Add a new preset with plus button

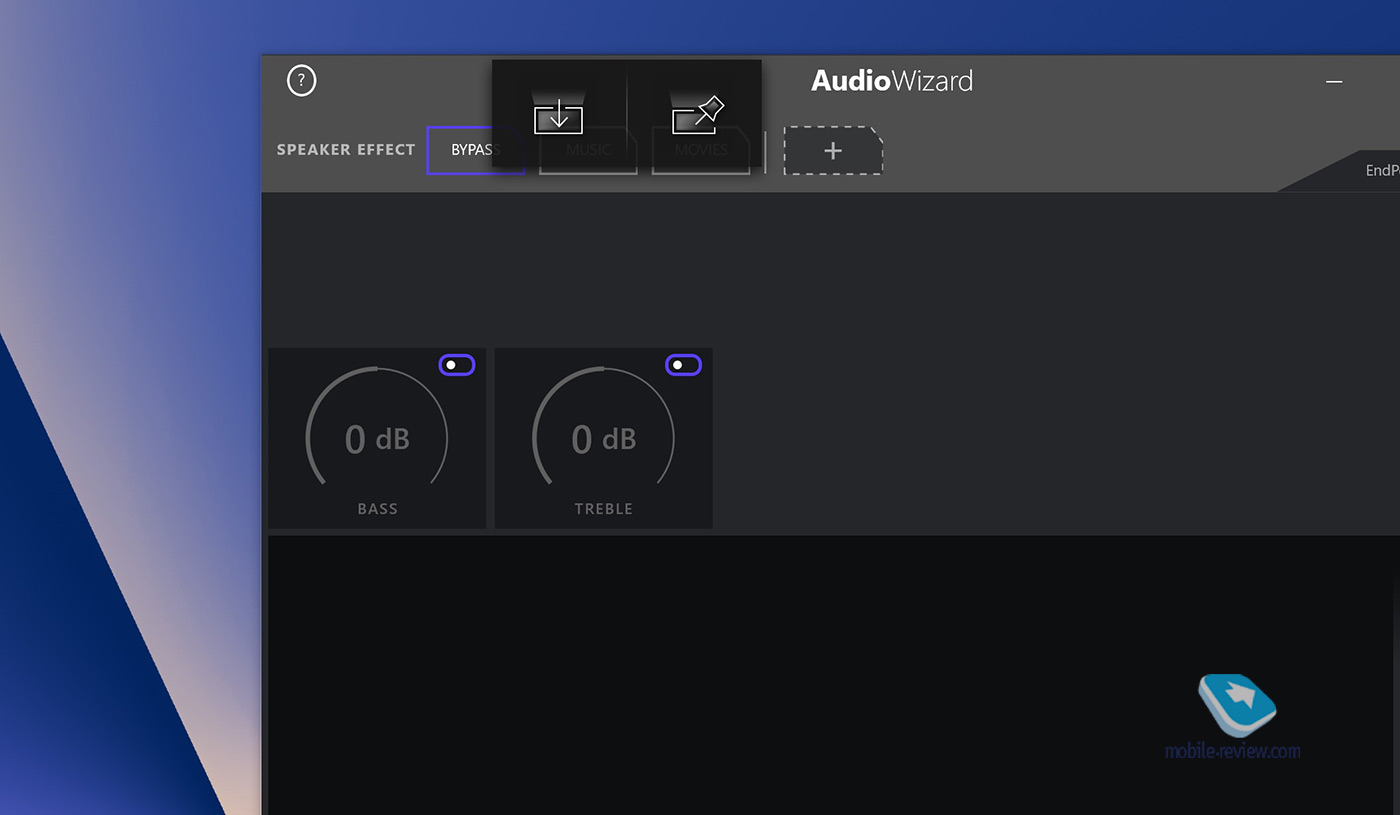click(x=833, y=151)
